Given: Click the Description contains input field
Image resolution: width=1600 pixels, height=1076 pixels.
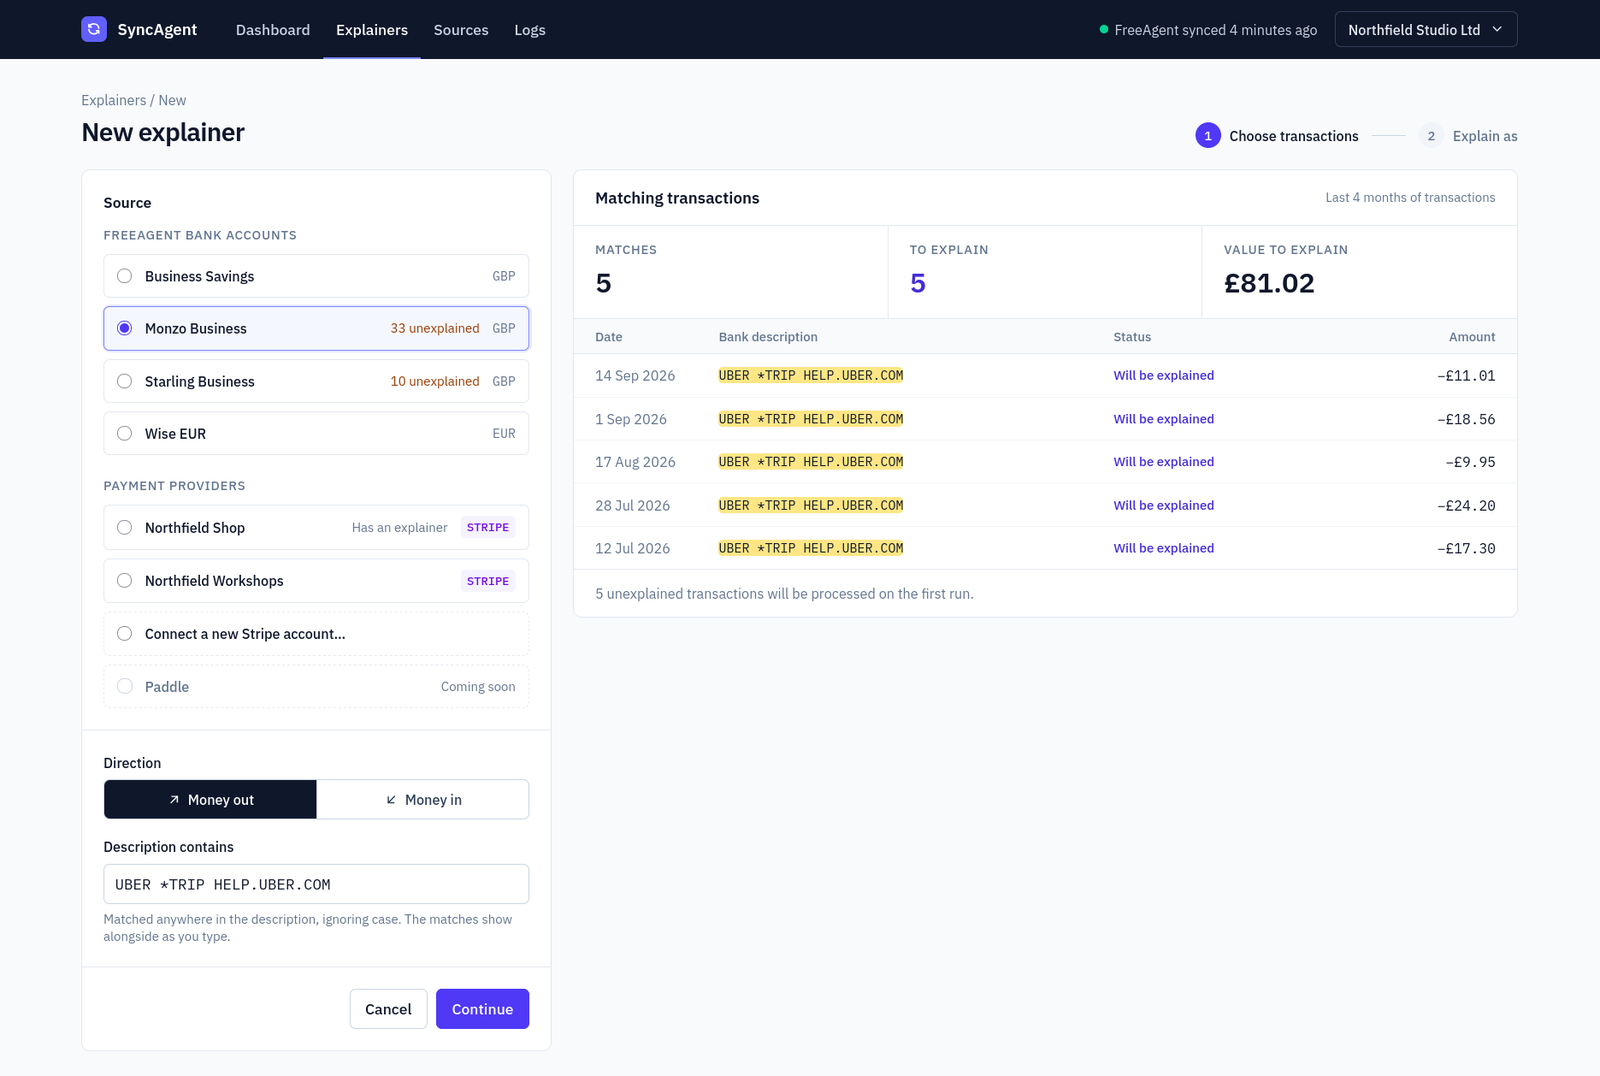Looking at the screenshot, I should coord(316,884).
